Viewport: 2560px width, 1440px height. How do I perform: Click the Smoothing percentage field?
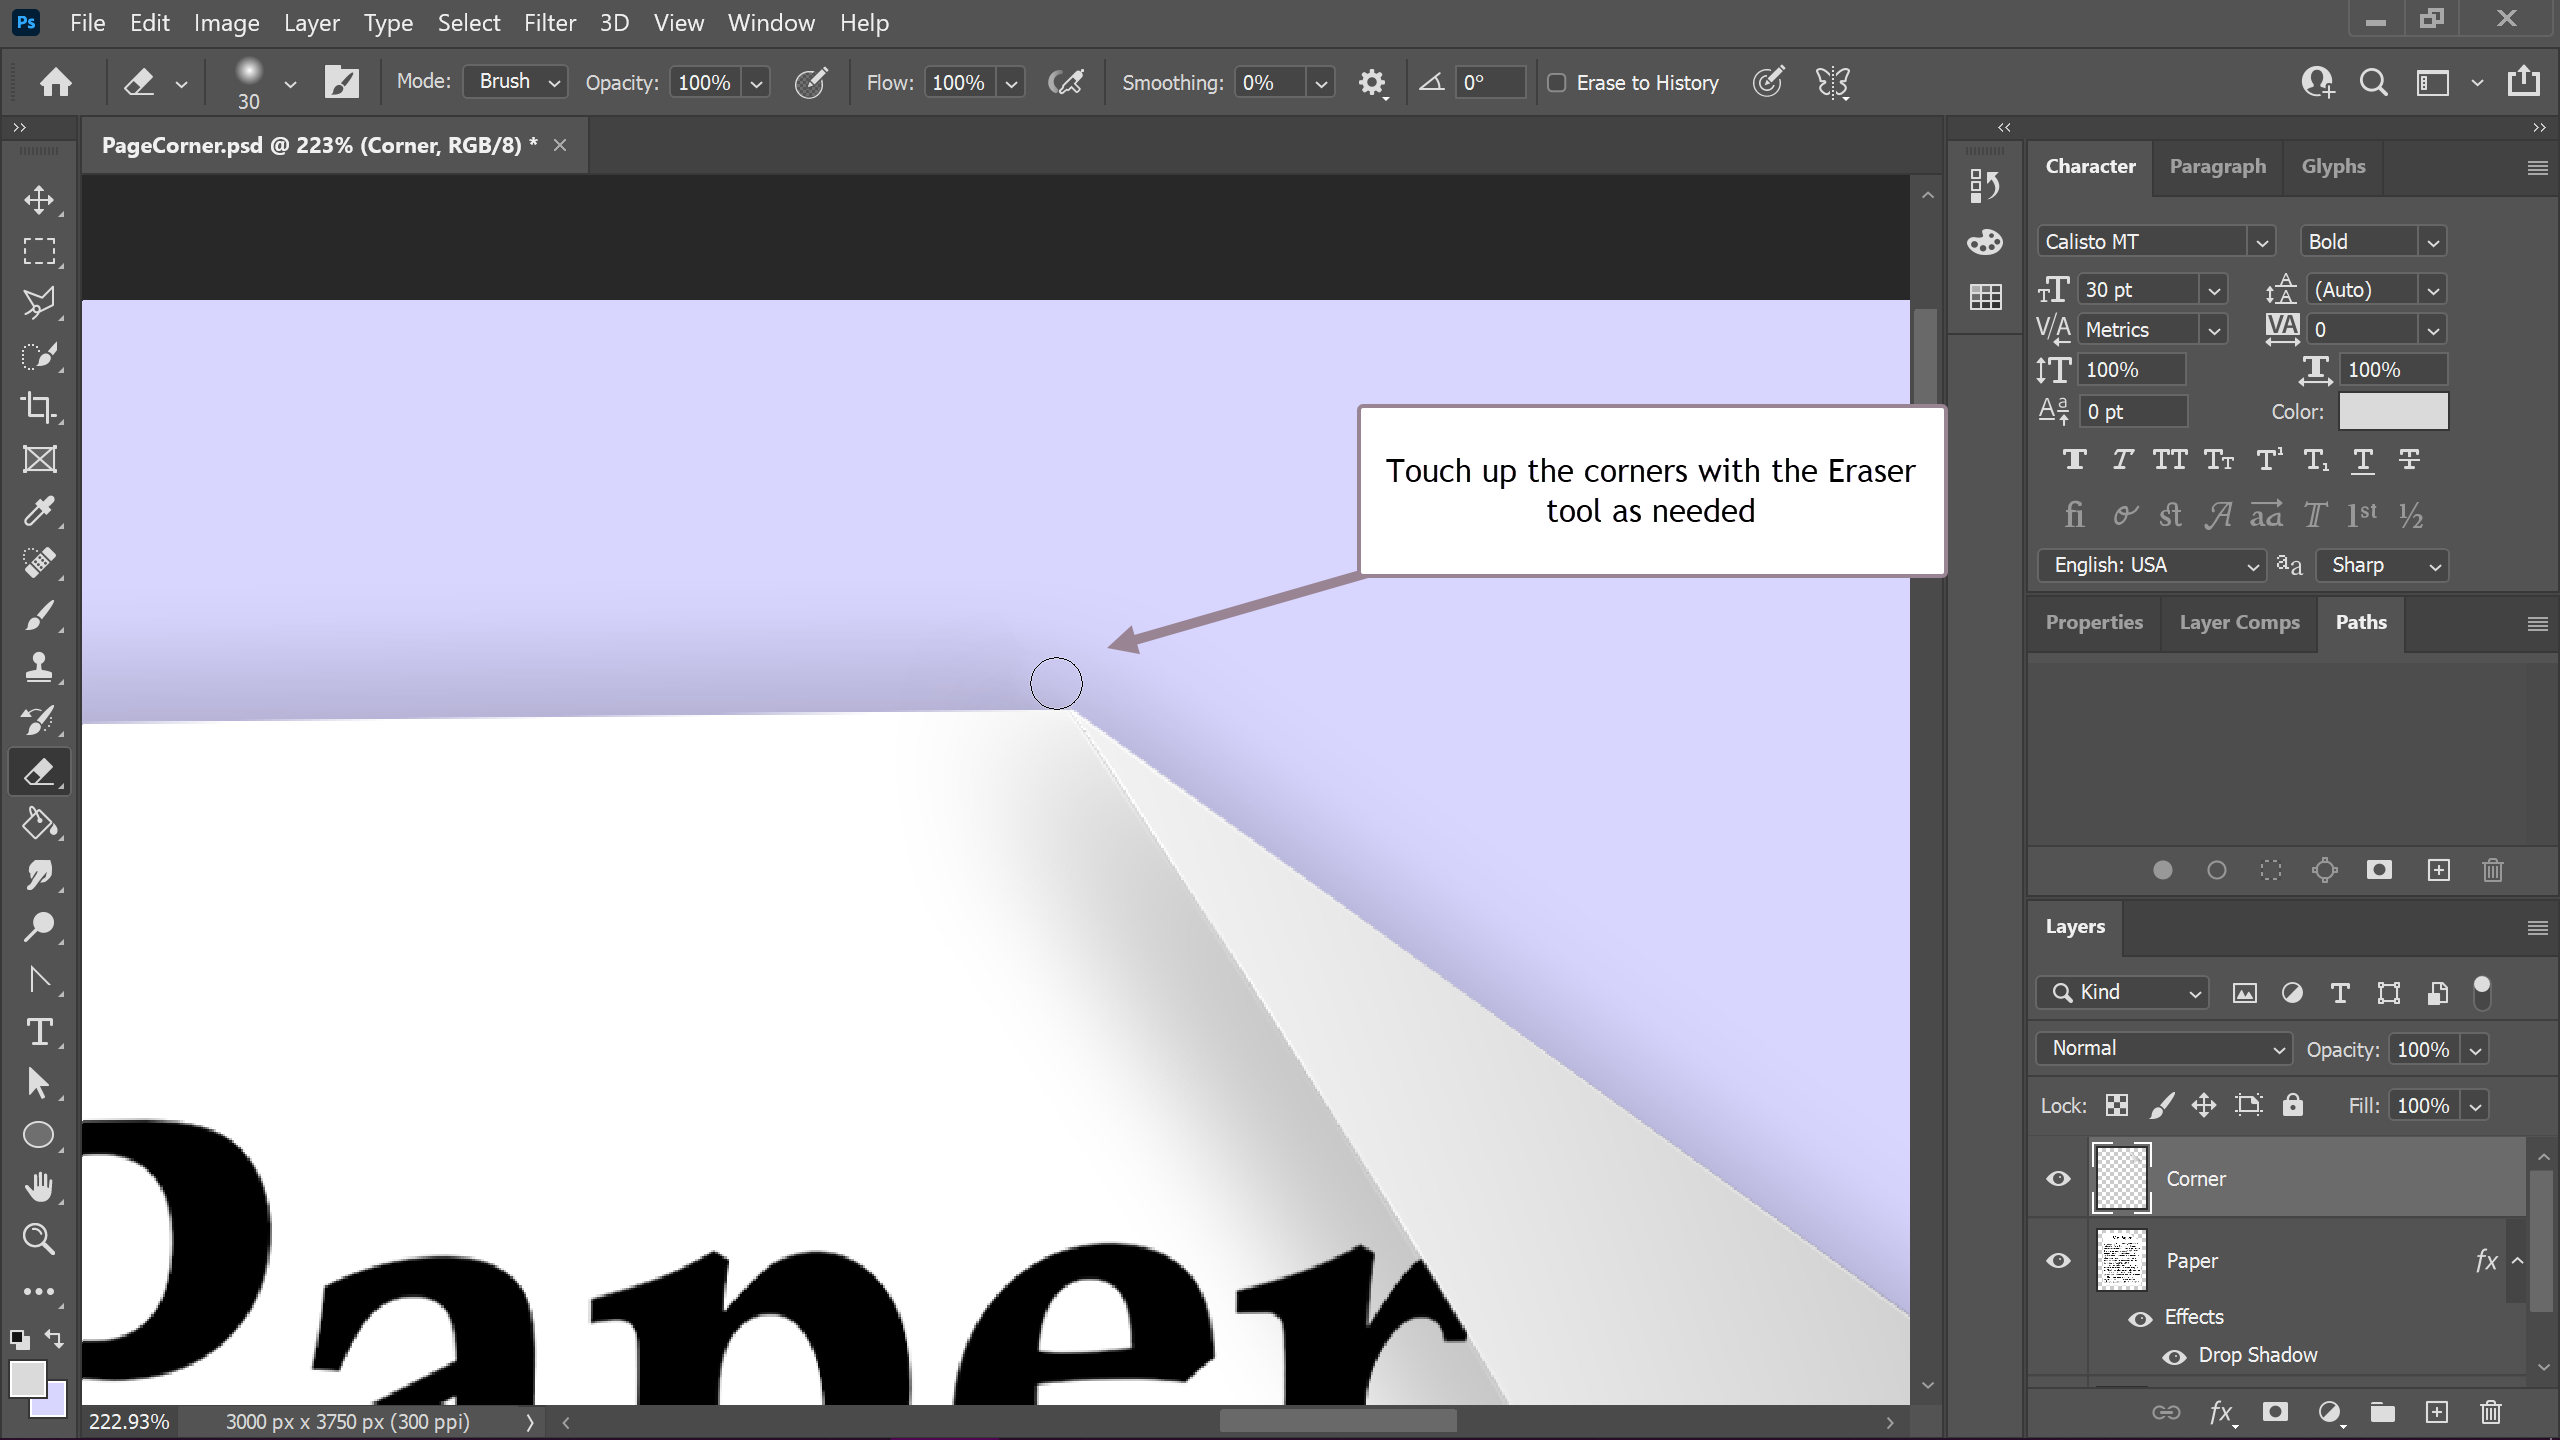click(x=1269, y=83)
